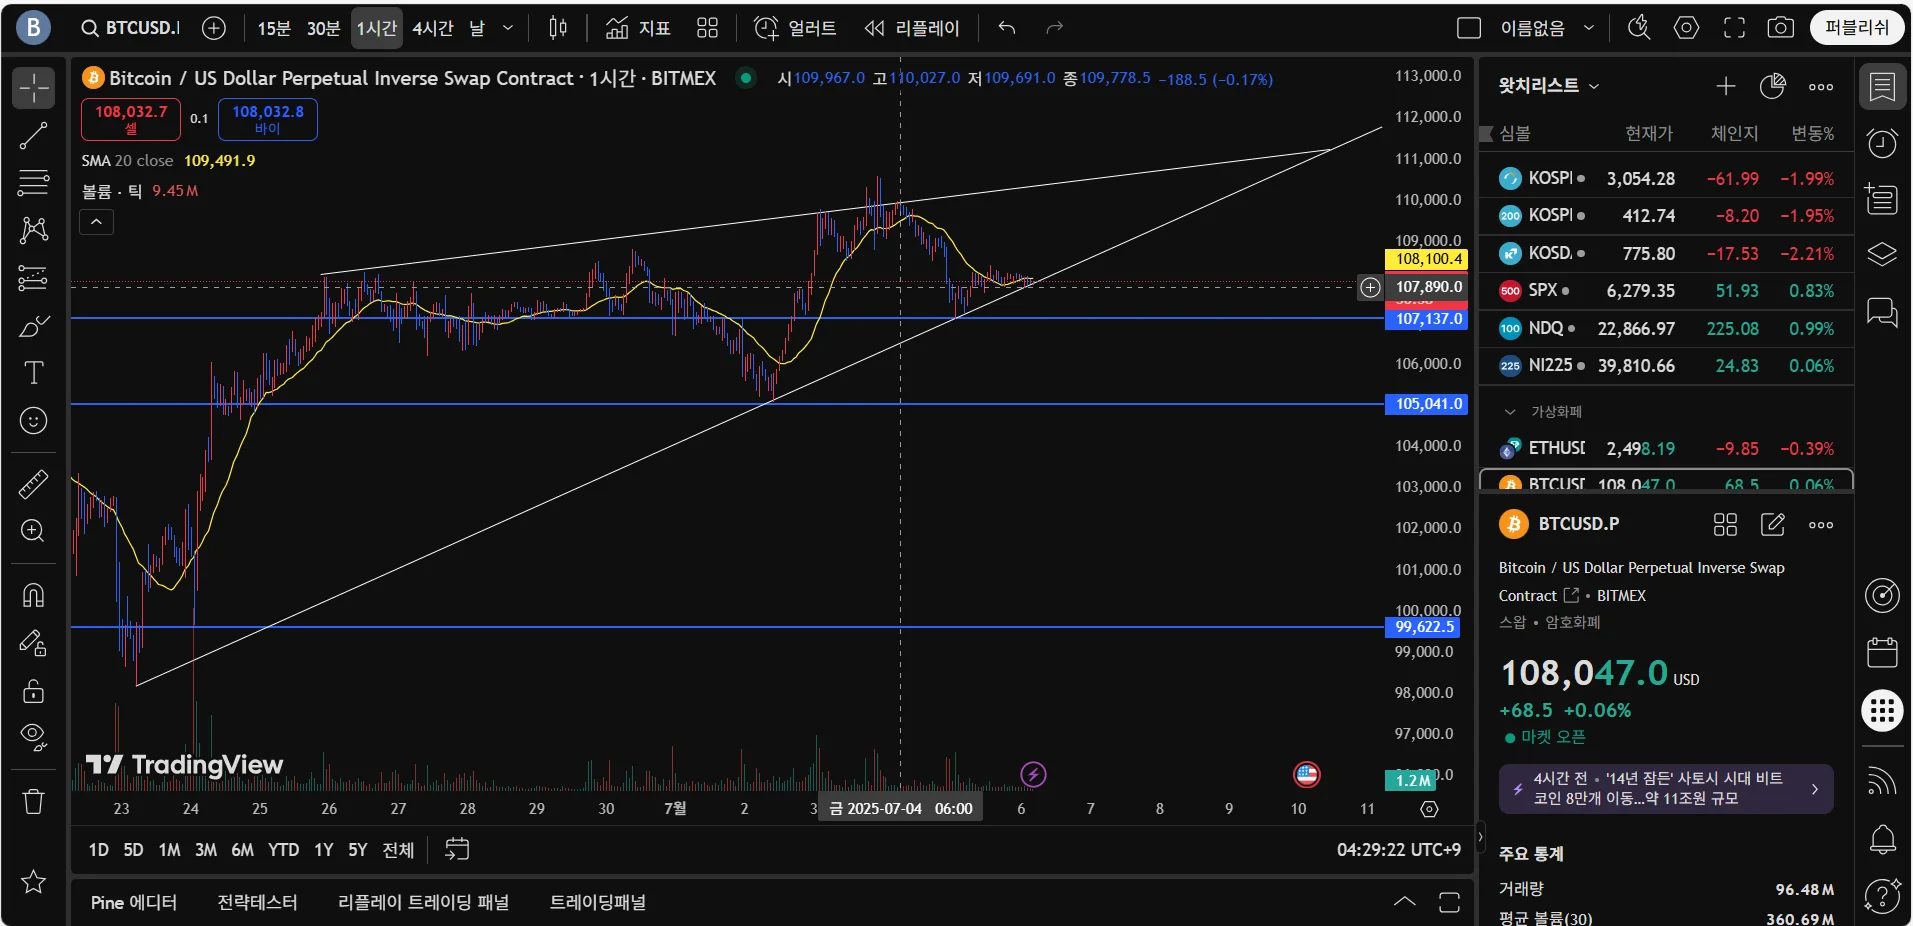Lock all drawing tools
This screenshot has height=926, width=1913.
[x=33, y=691]
